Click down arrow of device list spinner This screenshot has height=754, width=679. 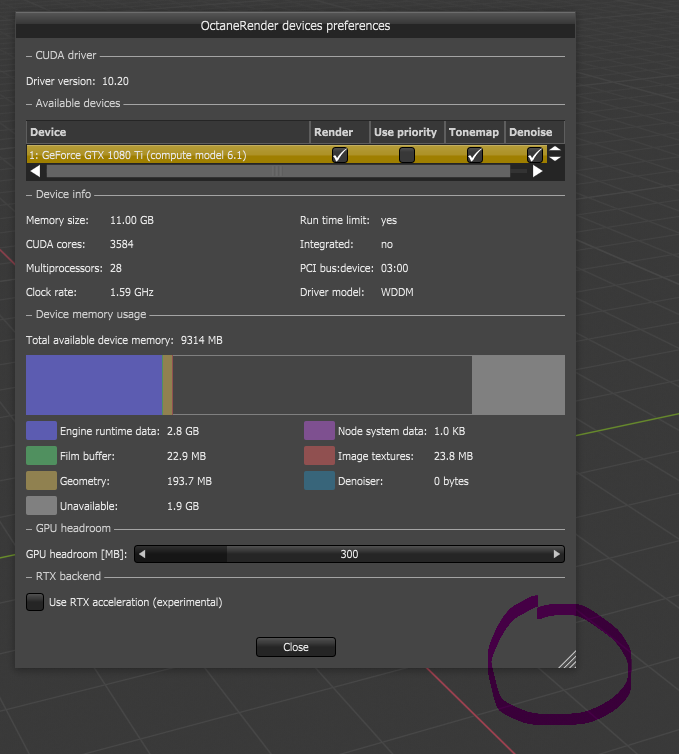click(555, 159)
